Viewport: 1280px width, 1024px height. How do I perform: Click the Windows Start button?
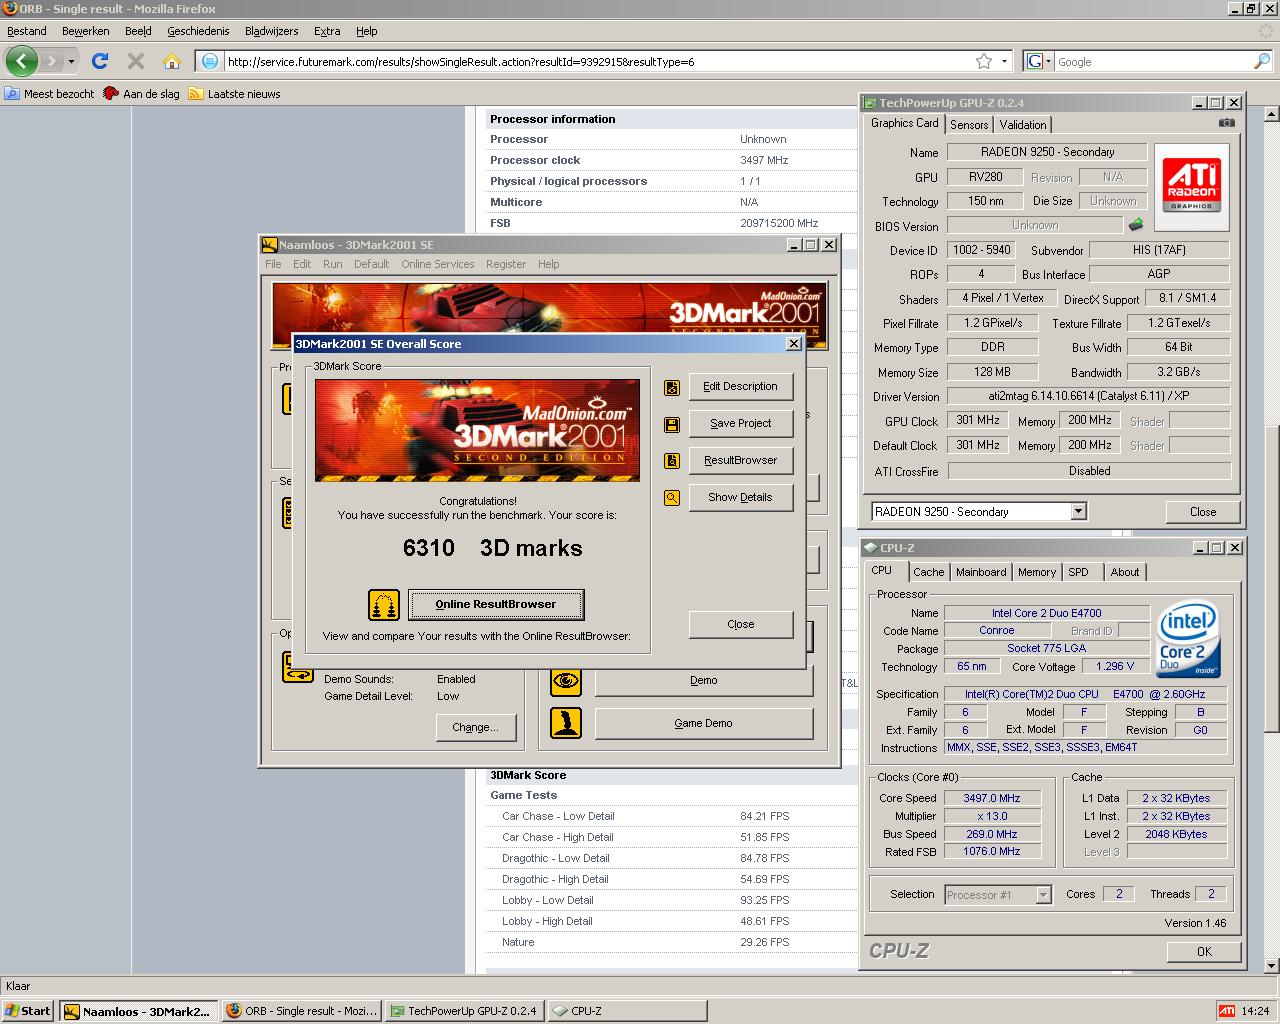[28, 1010]
